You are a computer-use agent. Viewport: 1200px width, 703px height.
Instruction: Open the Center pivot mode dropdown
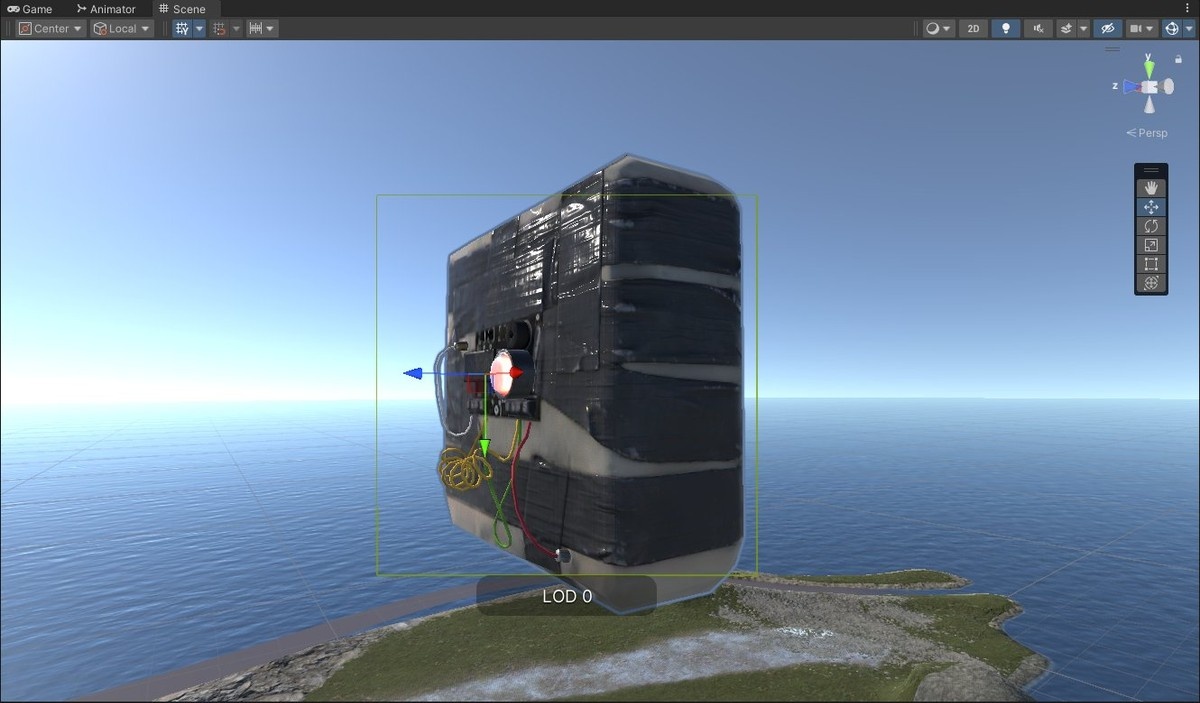coord(50,29)
